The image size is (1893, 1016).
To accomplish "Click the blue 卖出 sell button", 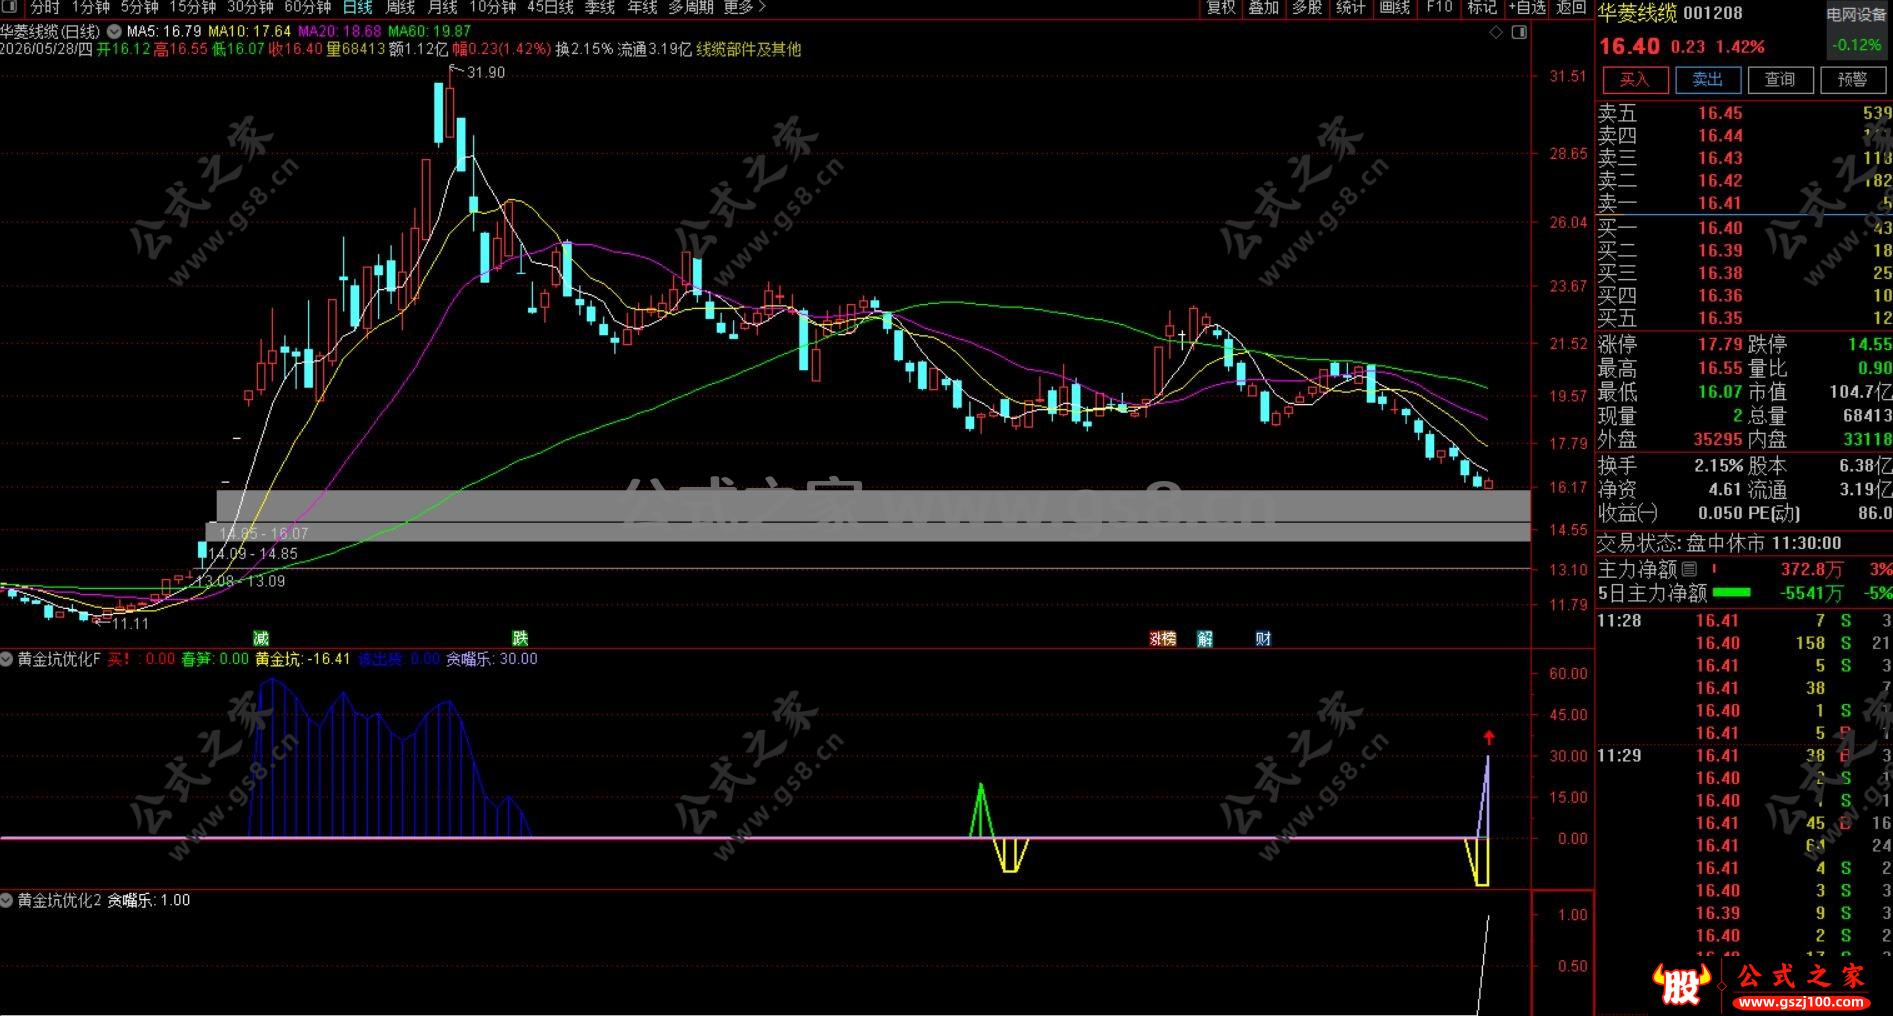I will pyautogui.click(x=1708, y=80).
